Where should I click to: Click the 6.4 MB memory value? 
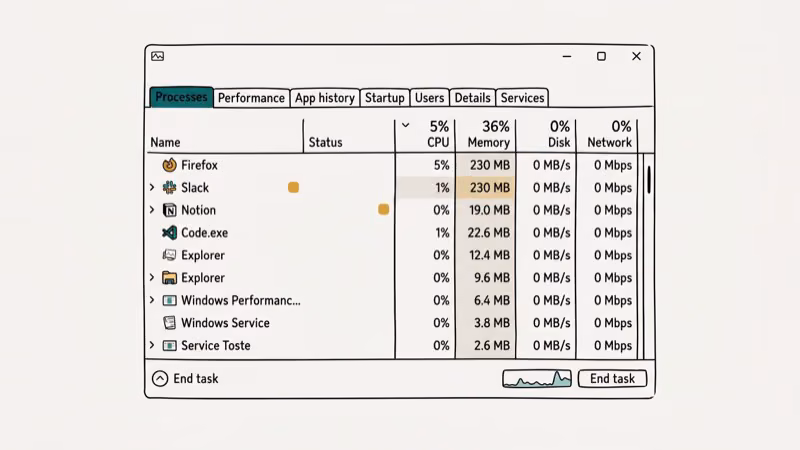[x=492, y=300]
